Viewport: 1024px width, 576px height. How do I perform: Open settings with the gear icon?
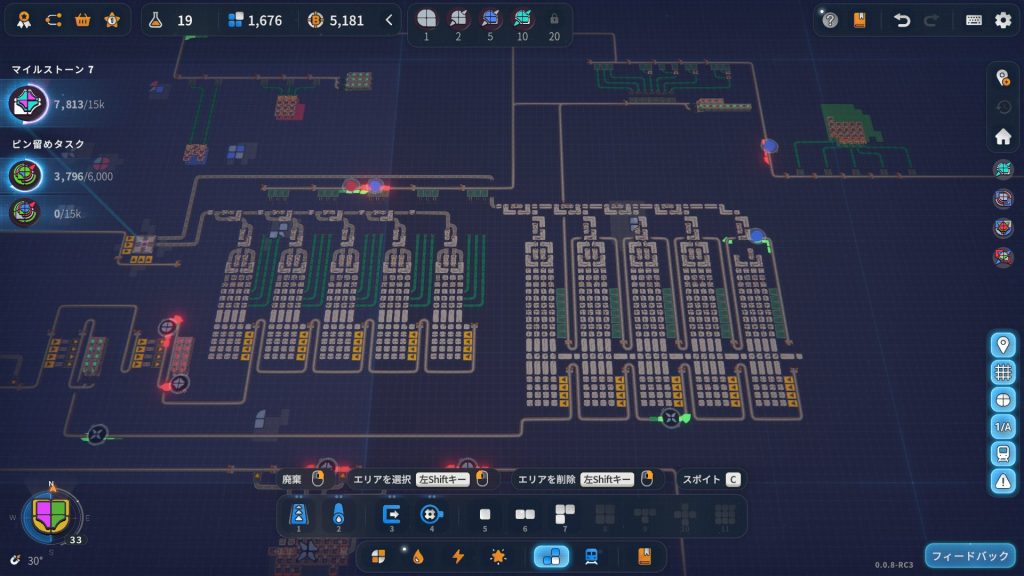[1003, 20]
